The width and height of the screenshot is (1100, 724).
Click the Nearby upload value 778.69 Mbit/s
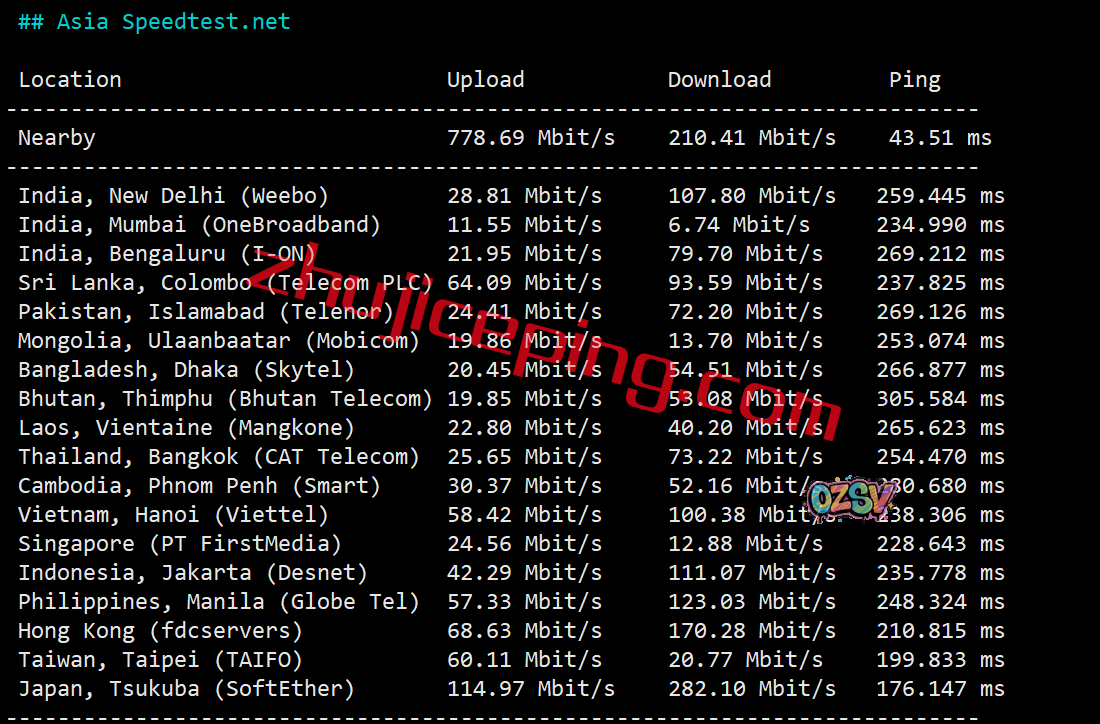tap(530, 138)
